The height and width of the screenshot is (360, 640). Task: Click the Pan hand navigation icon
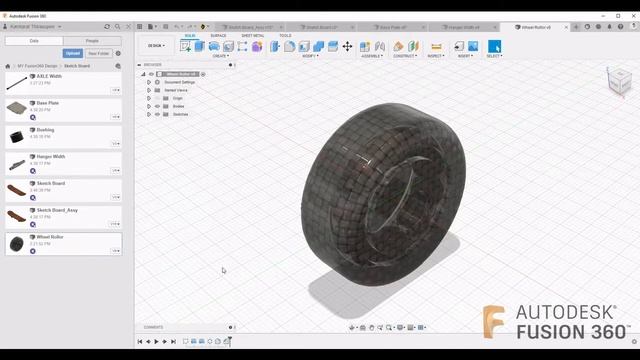[x=371, y=327]
